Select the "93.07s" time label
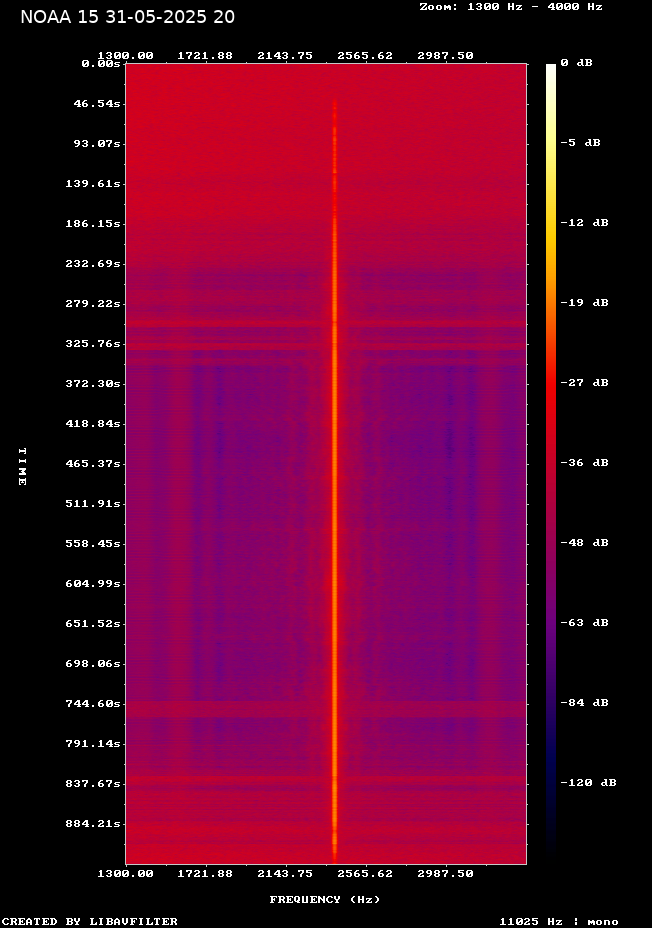The height and width of the screenshot is (928, 652). pos(97,144)
